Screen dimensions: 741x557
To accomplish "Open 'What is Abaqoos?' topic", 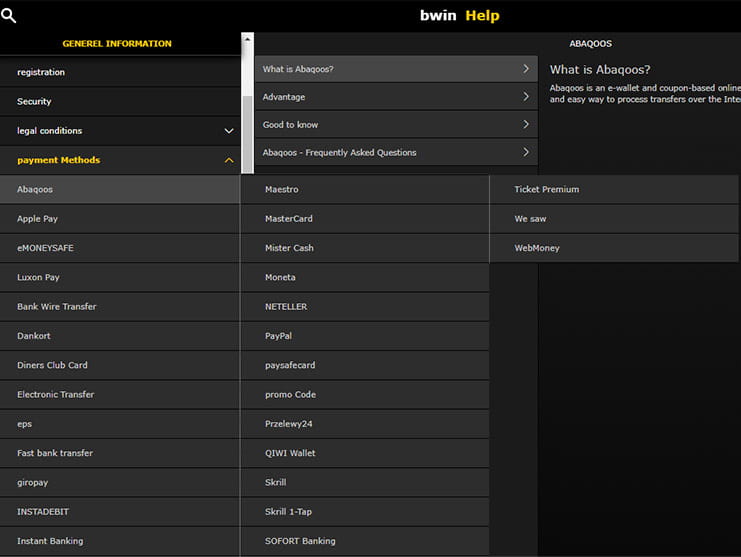I will (396, 69).
